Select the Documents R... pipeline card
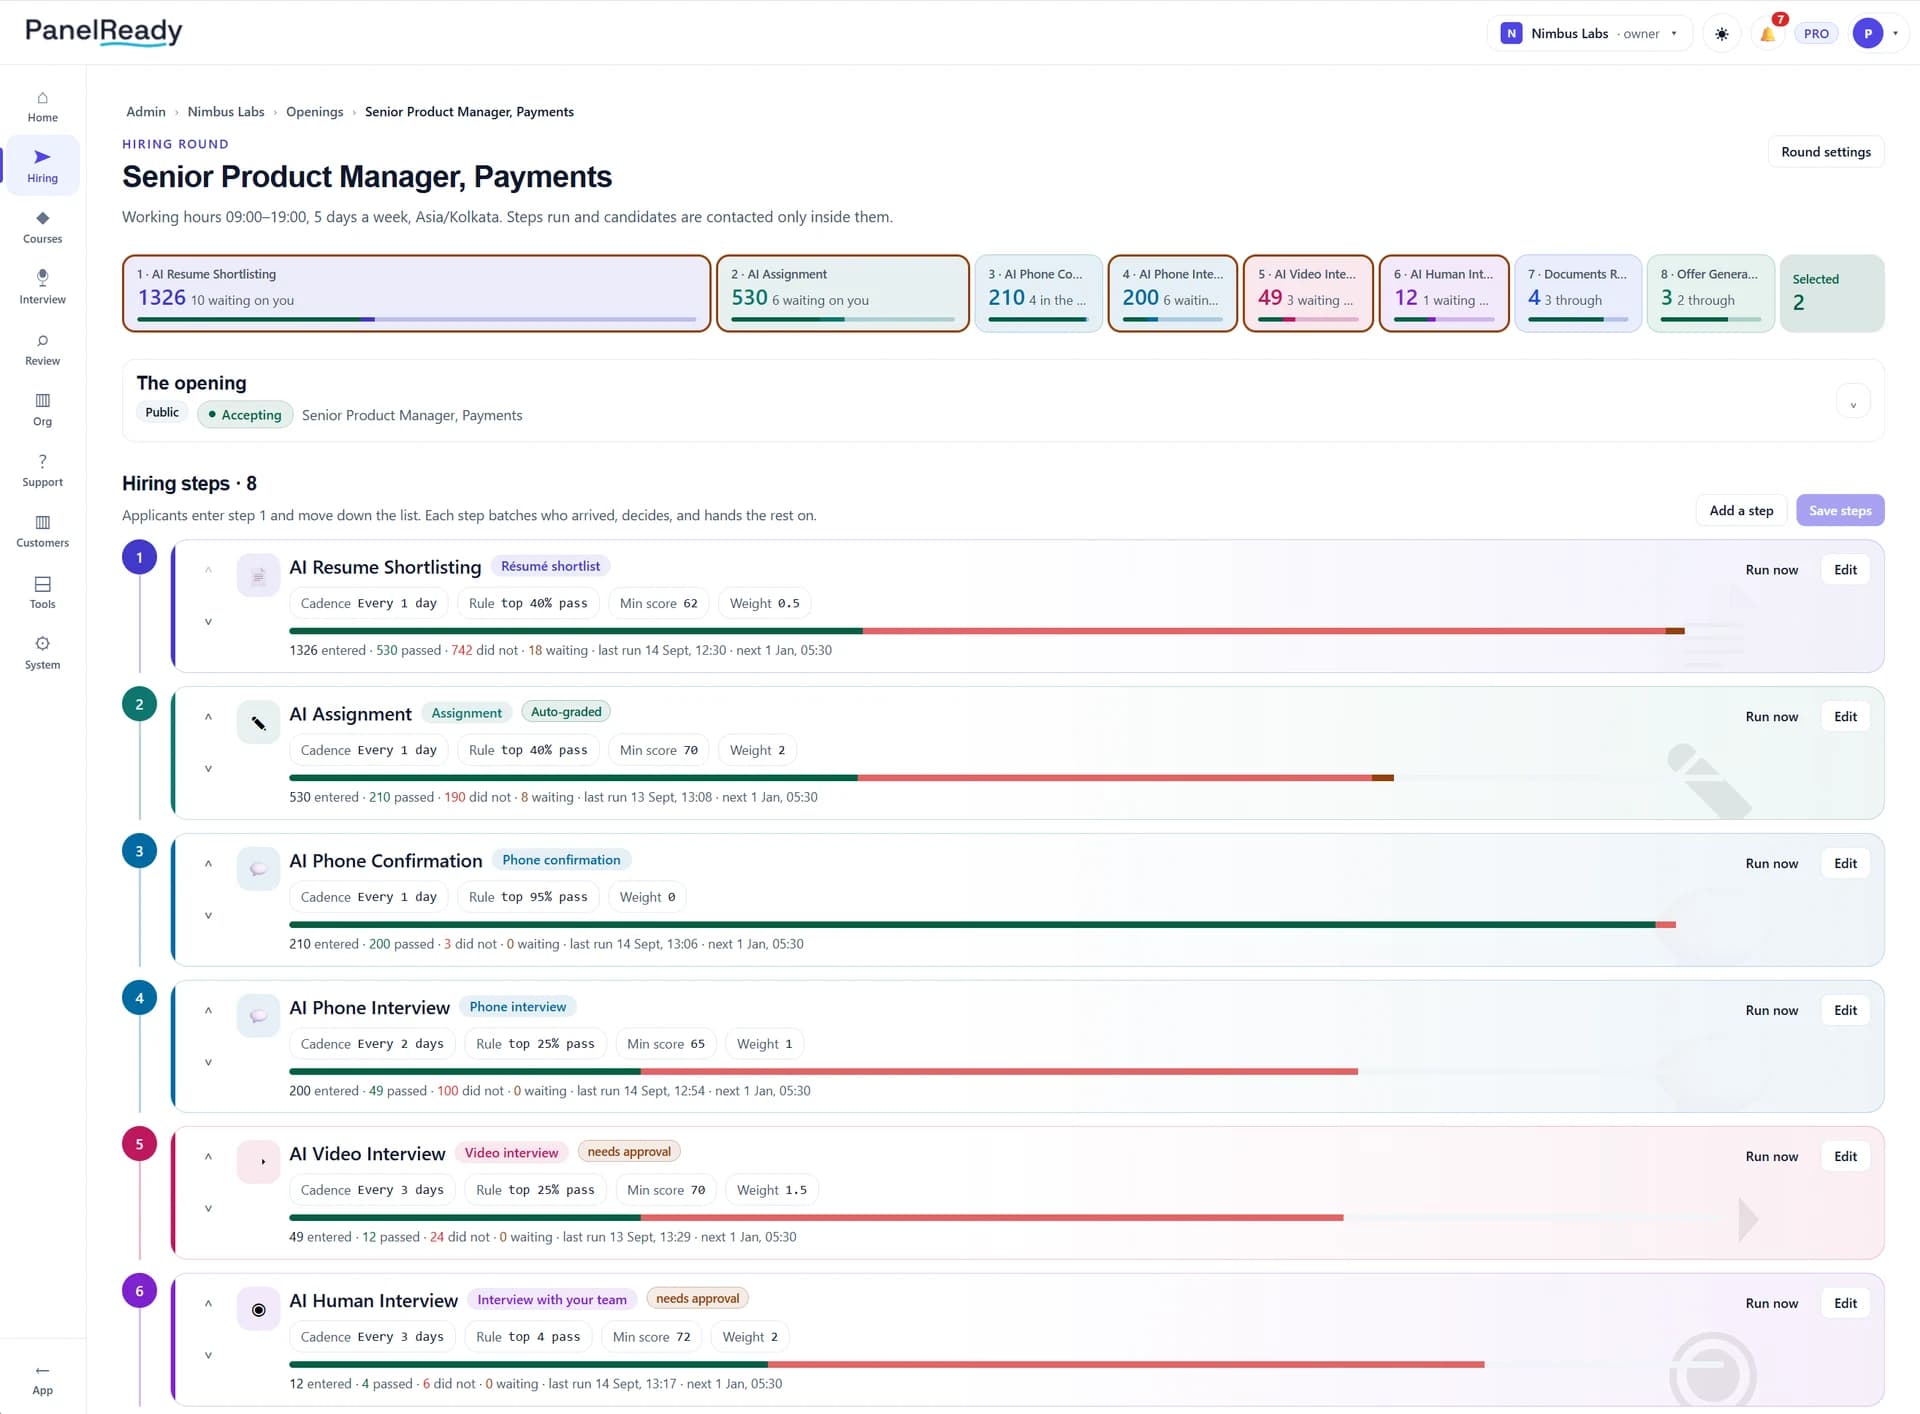The width and height of the screenshot is (1920, 1414). [1577, 293]
